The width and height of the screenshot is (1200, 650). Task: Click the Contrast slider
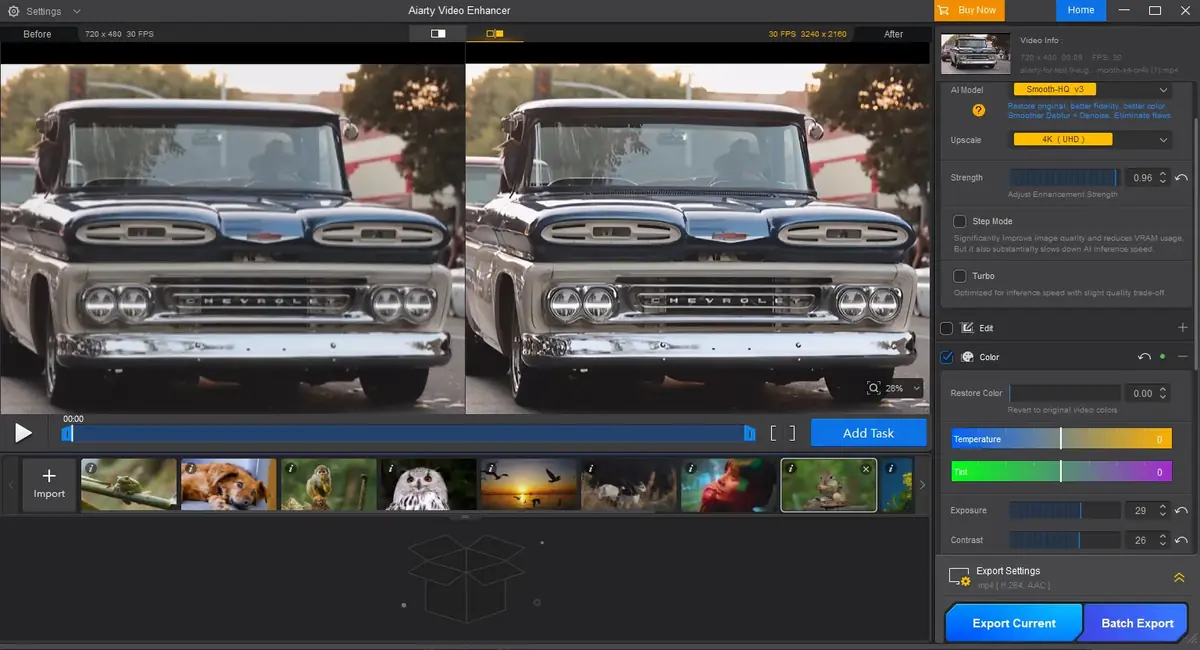[1066, 540]
